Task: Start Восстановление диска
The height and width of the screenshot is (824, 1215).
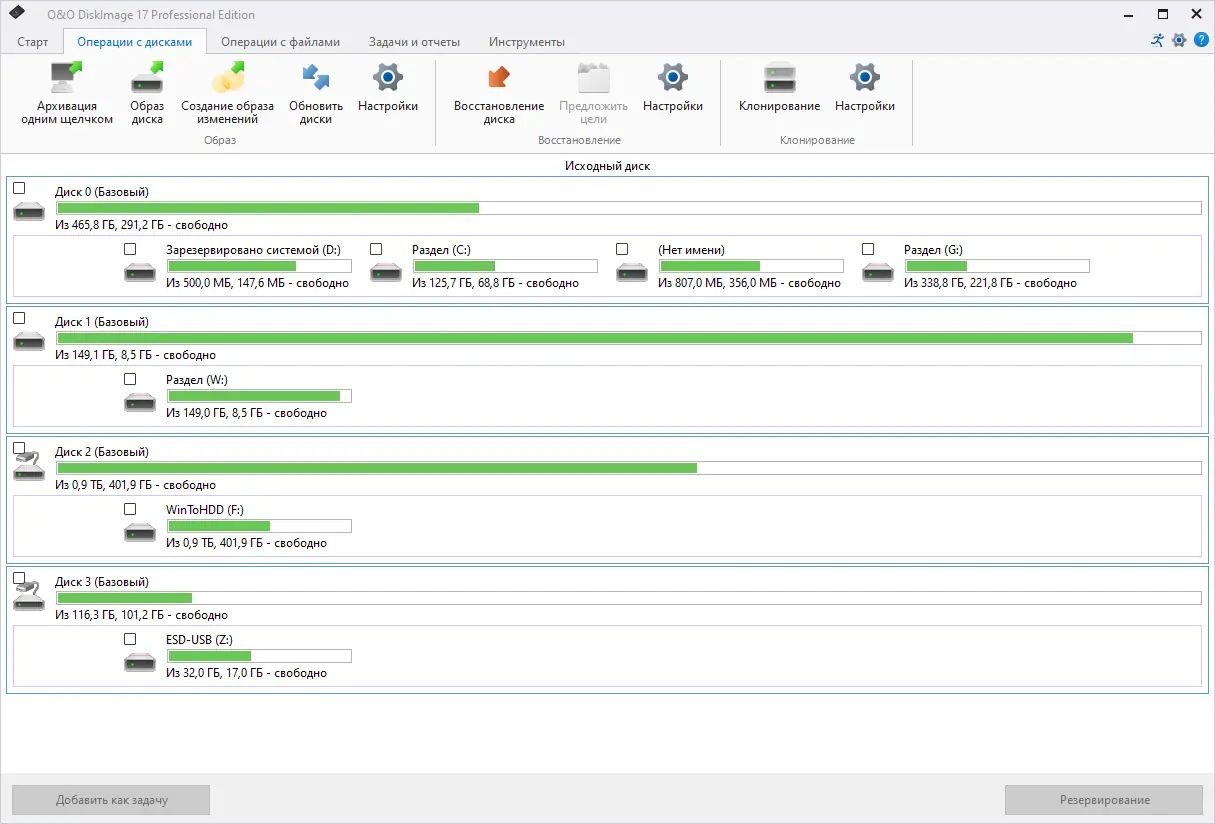Action: click(499, 94)
